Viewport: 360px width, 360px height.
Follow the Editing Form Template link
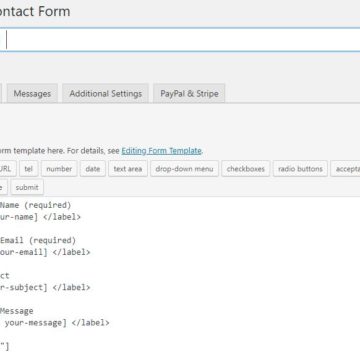pyautogui.click(x=161, y=151)
